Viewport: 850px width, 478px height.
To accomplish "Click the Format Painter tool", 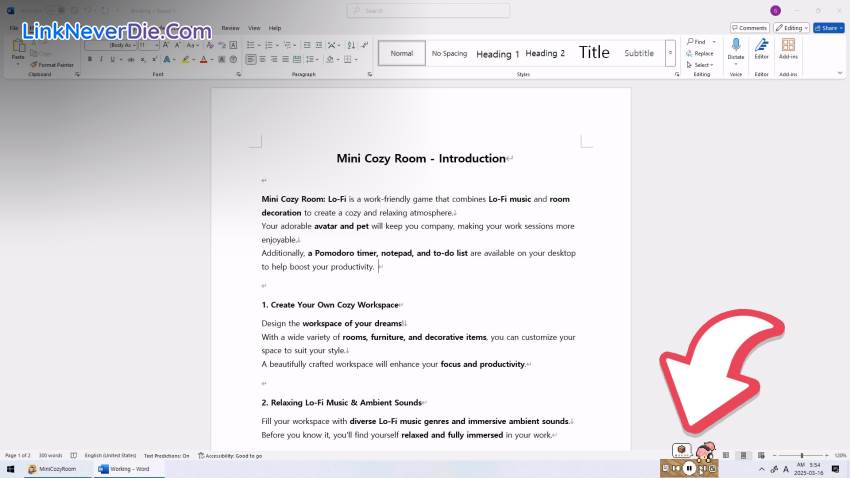I will 54,65.
